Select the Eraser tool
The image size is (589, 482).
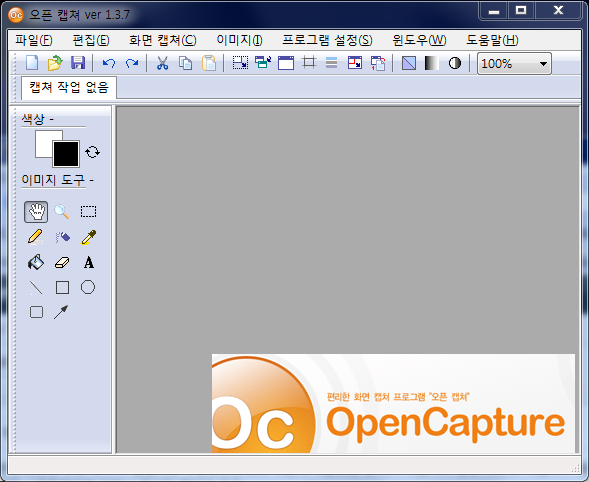[62, 262]
